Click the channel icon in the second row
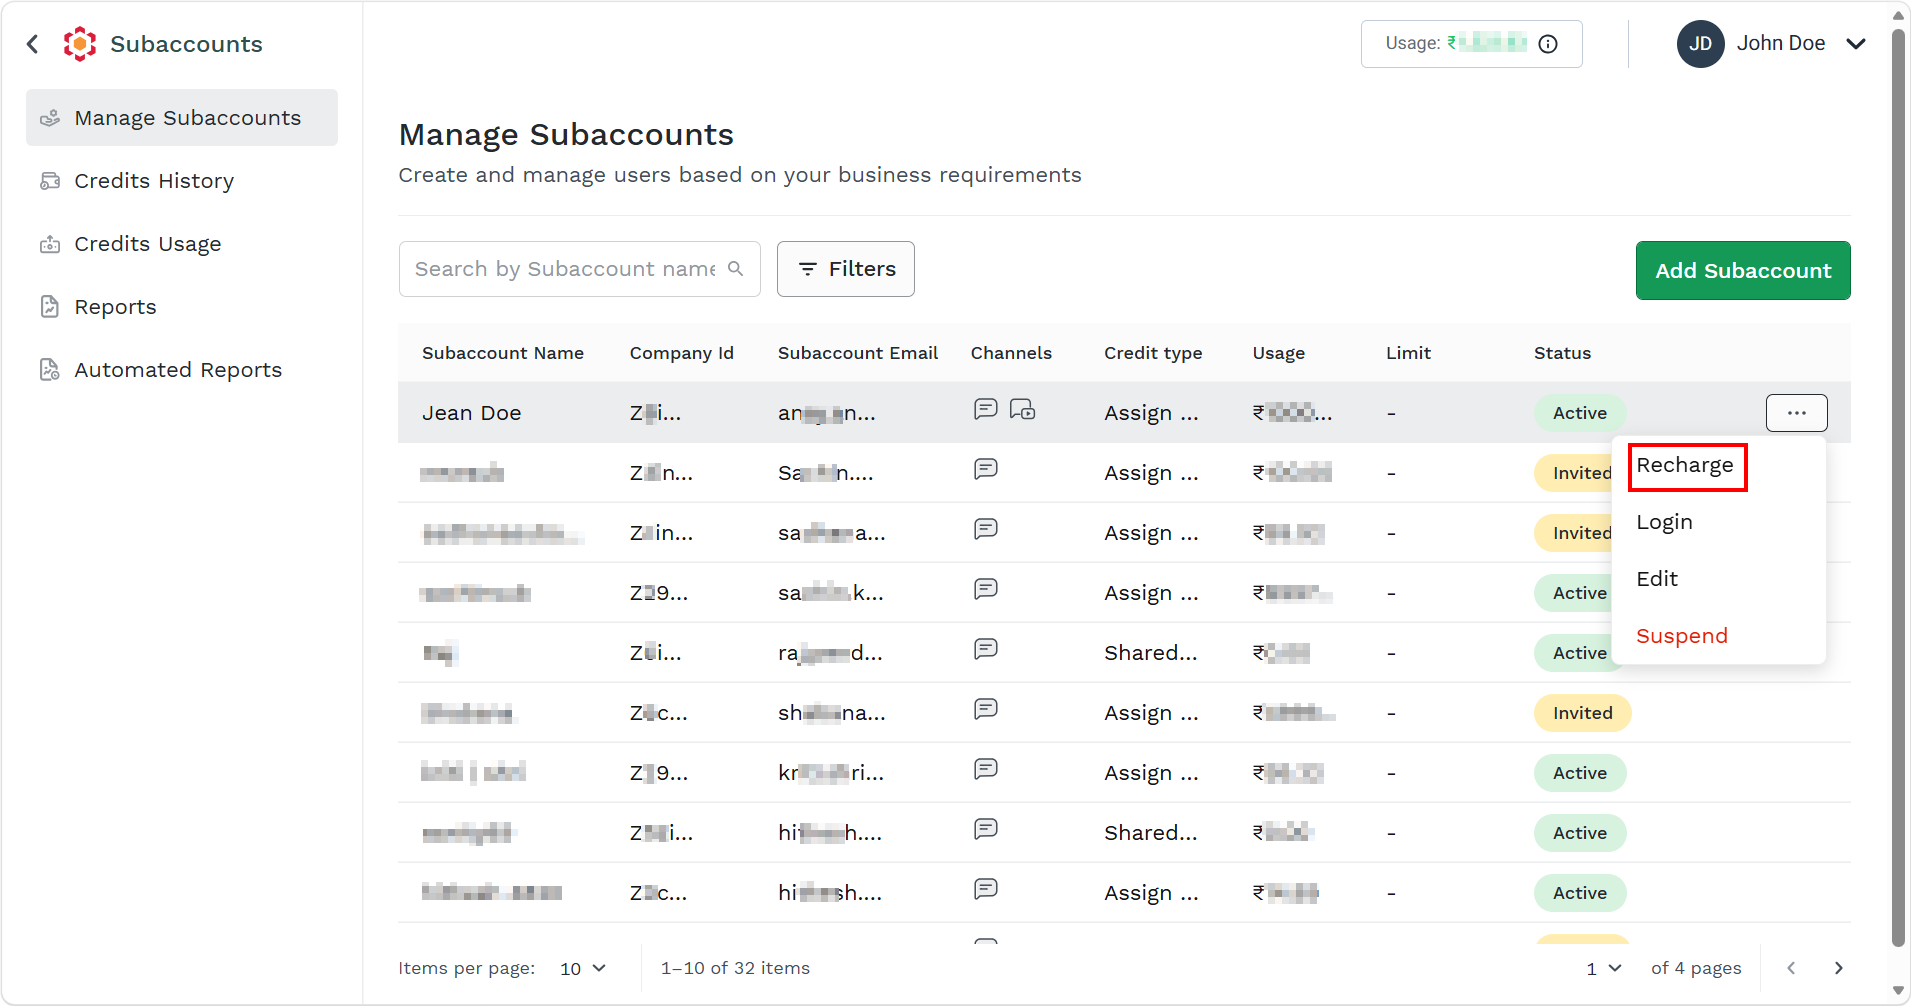 coord(986,469)
